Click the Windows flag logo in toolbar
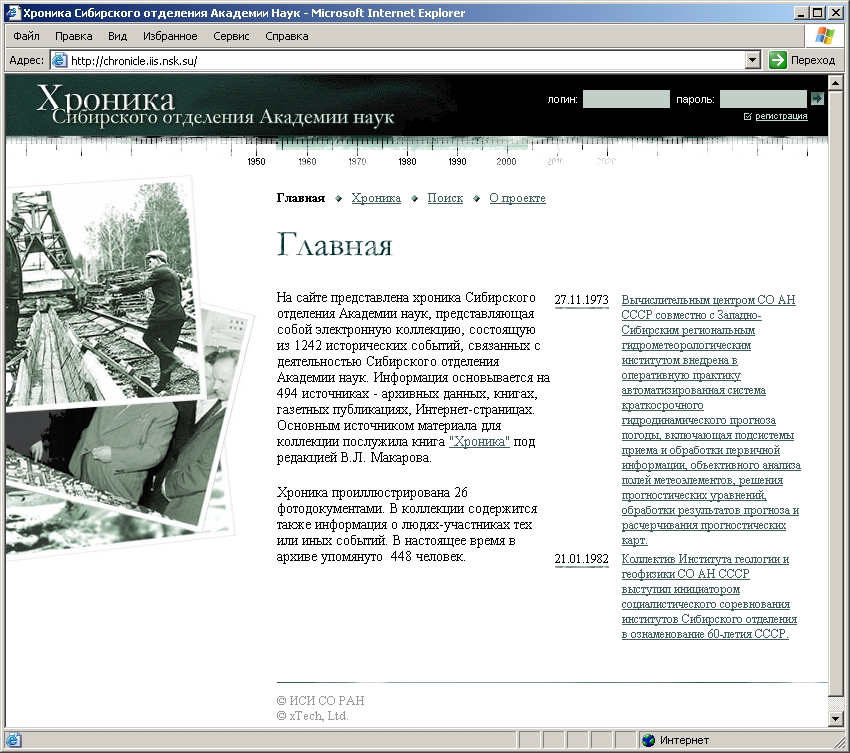Screen dimensions: 850x753 825,36
